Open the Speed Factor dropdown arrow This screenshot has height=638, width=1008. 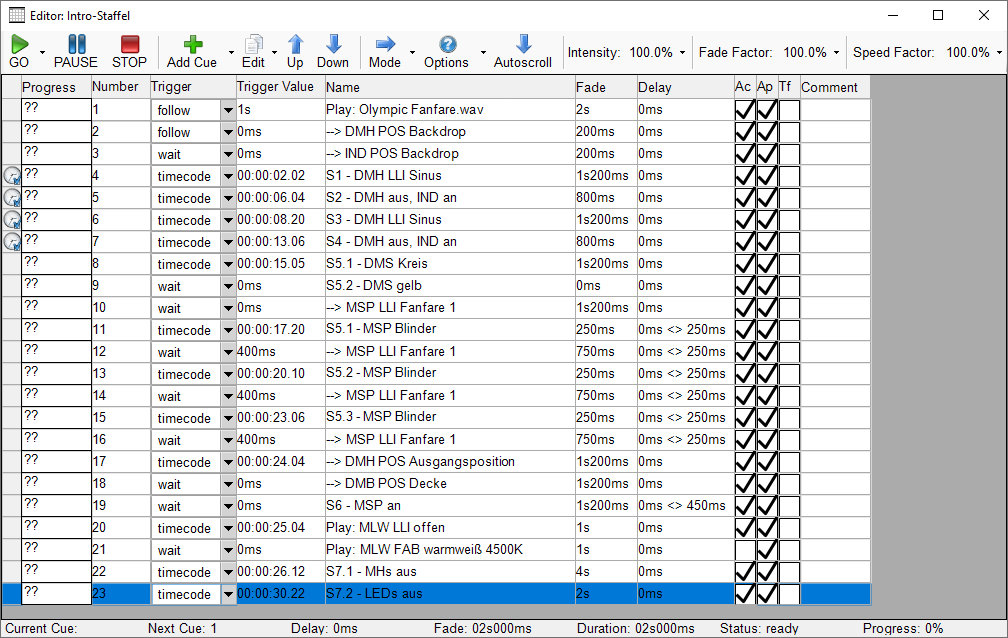point(999,53)
